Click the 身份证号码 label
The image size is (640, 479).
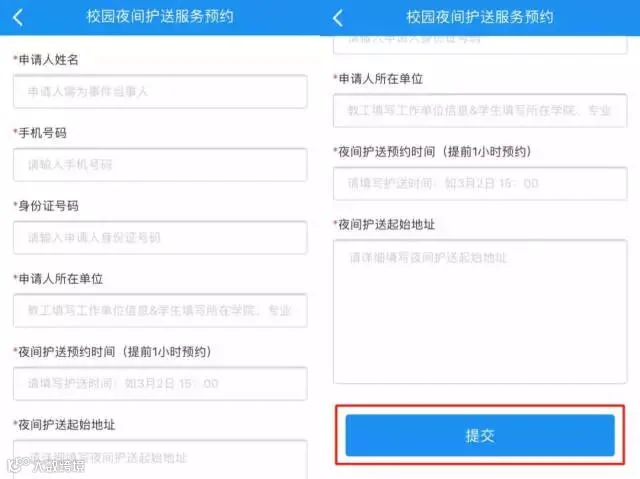[x=46, y=206]
